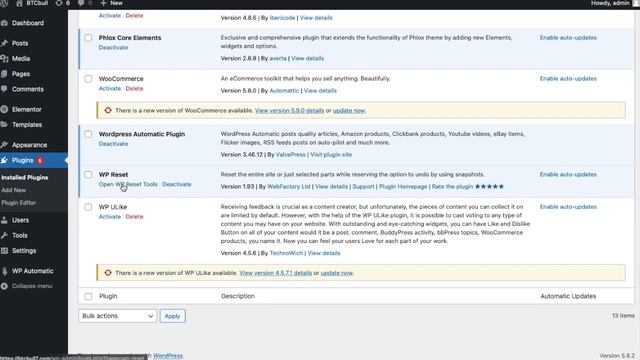Click update now in WooCommerce notice

coord(349,111)
